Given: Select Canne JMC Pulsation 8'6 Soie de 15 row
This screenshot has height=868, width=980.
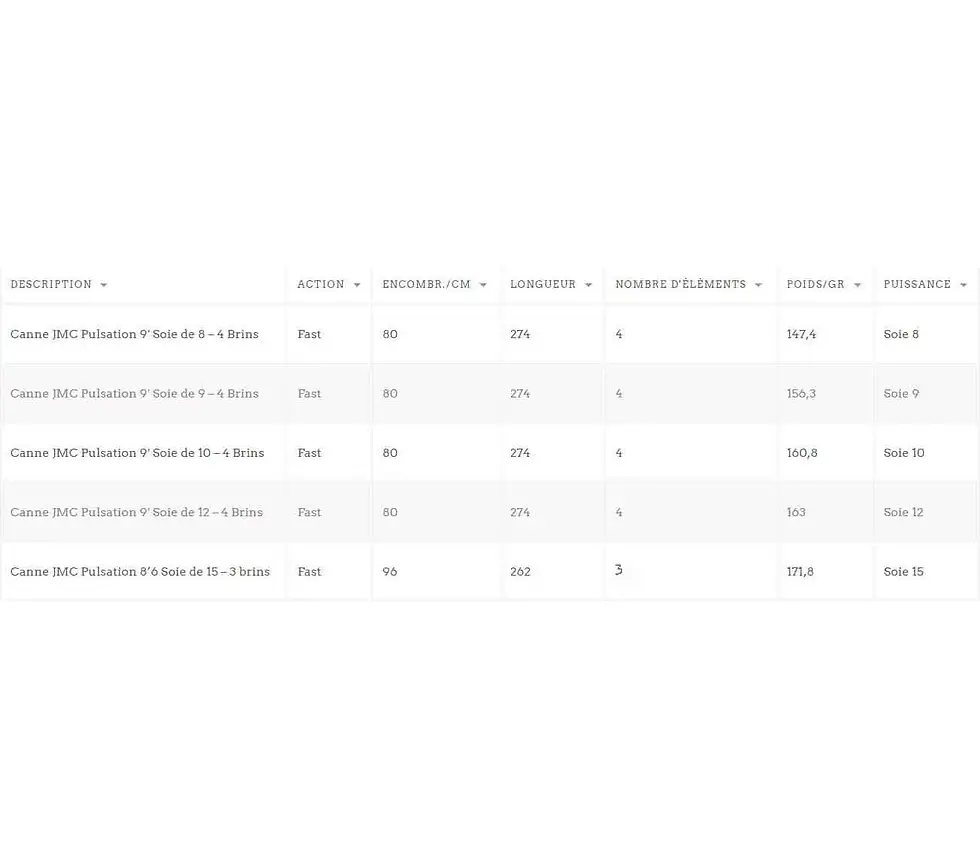Looking at the screenshot, I should 490,571.
